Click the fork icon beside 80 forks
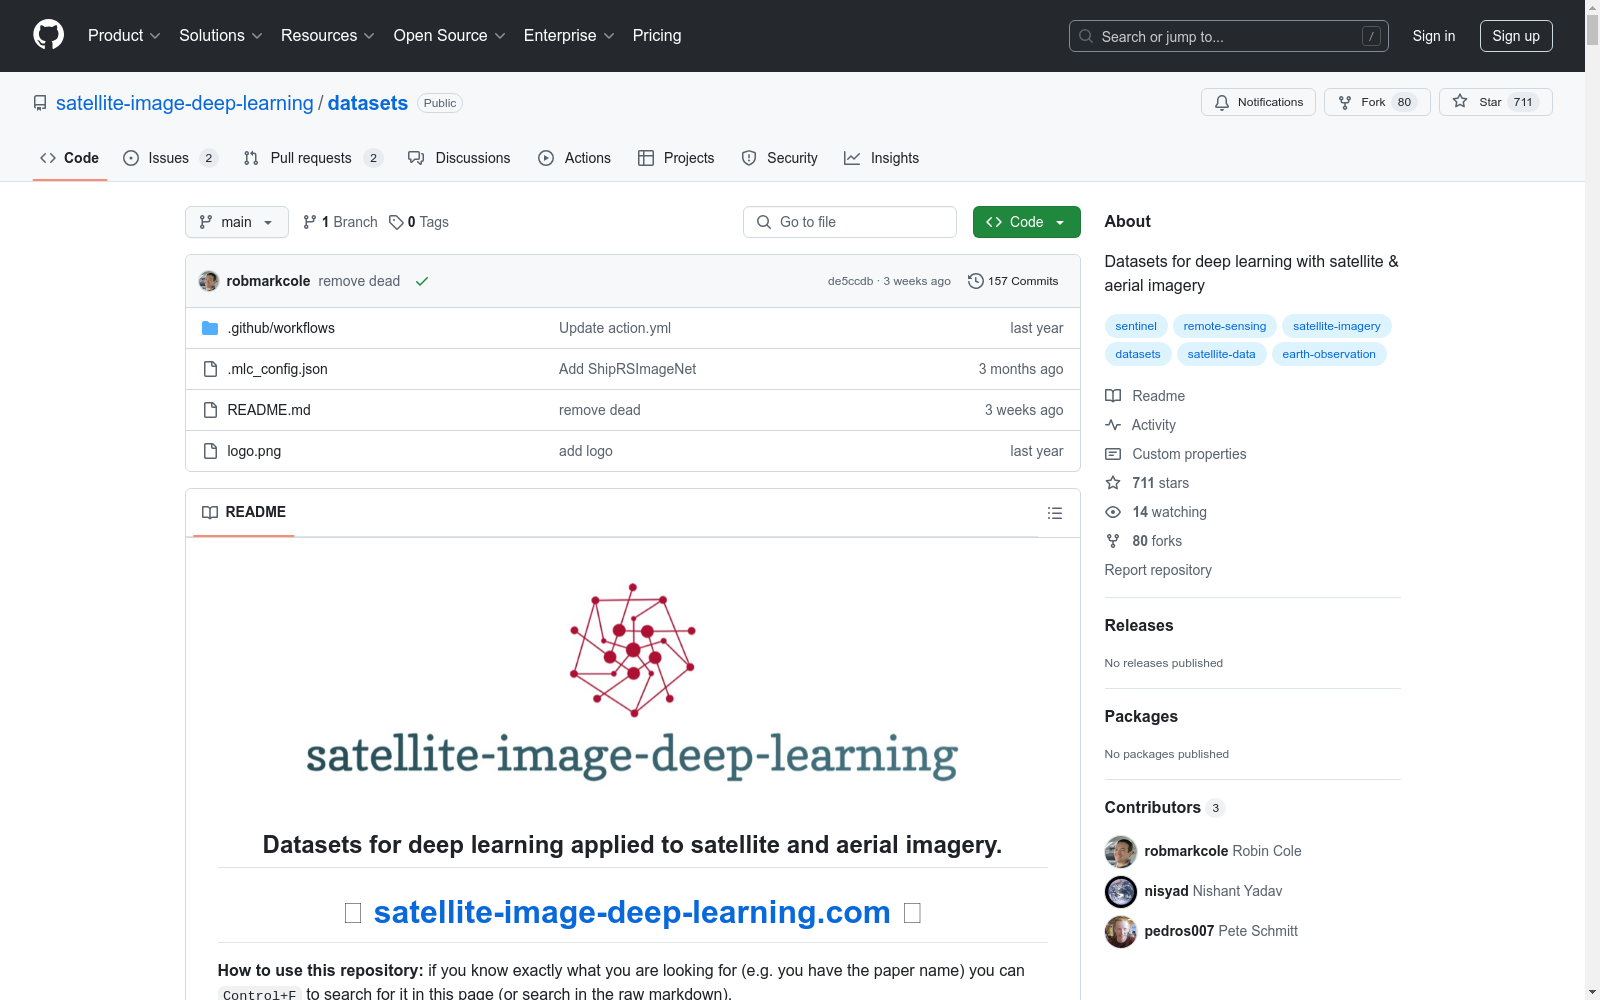1600x1000 pixels. coord(1113,541)
